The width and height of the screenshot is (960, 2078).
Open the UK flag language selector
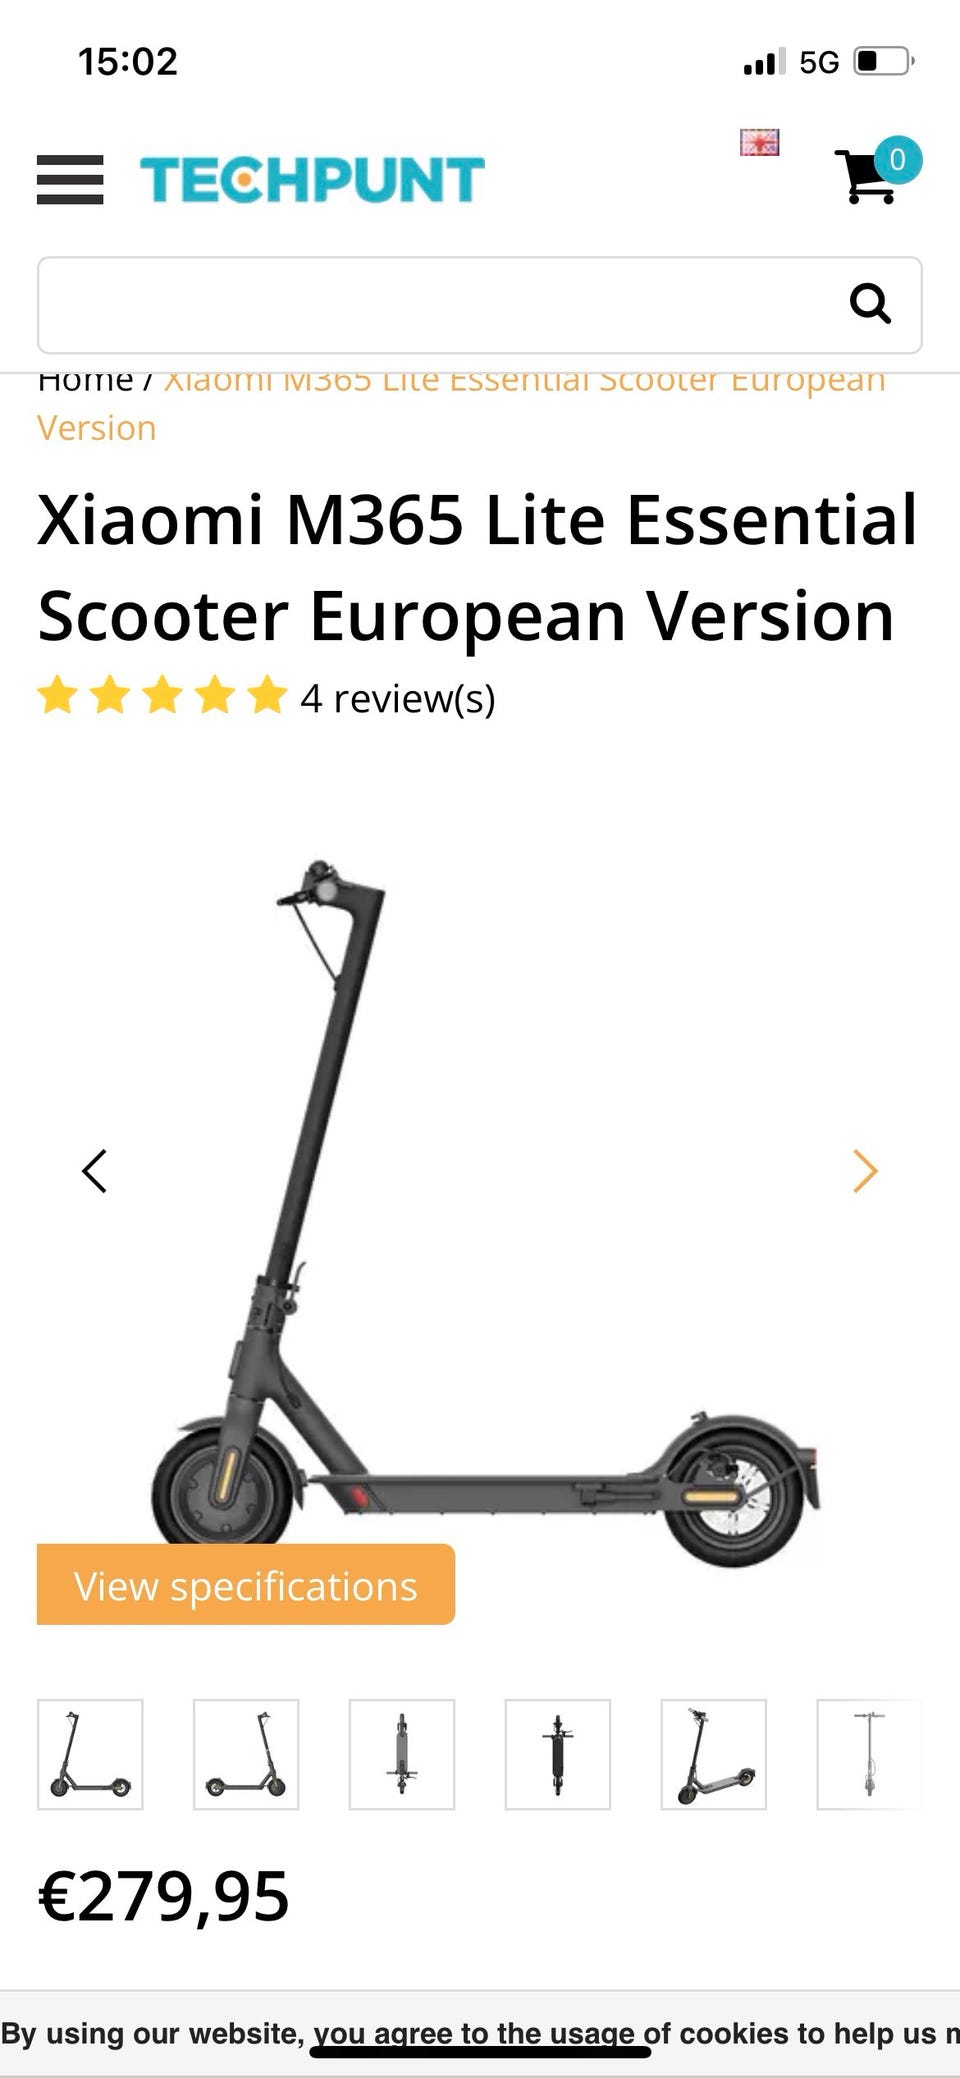759,142
